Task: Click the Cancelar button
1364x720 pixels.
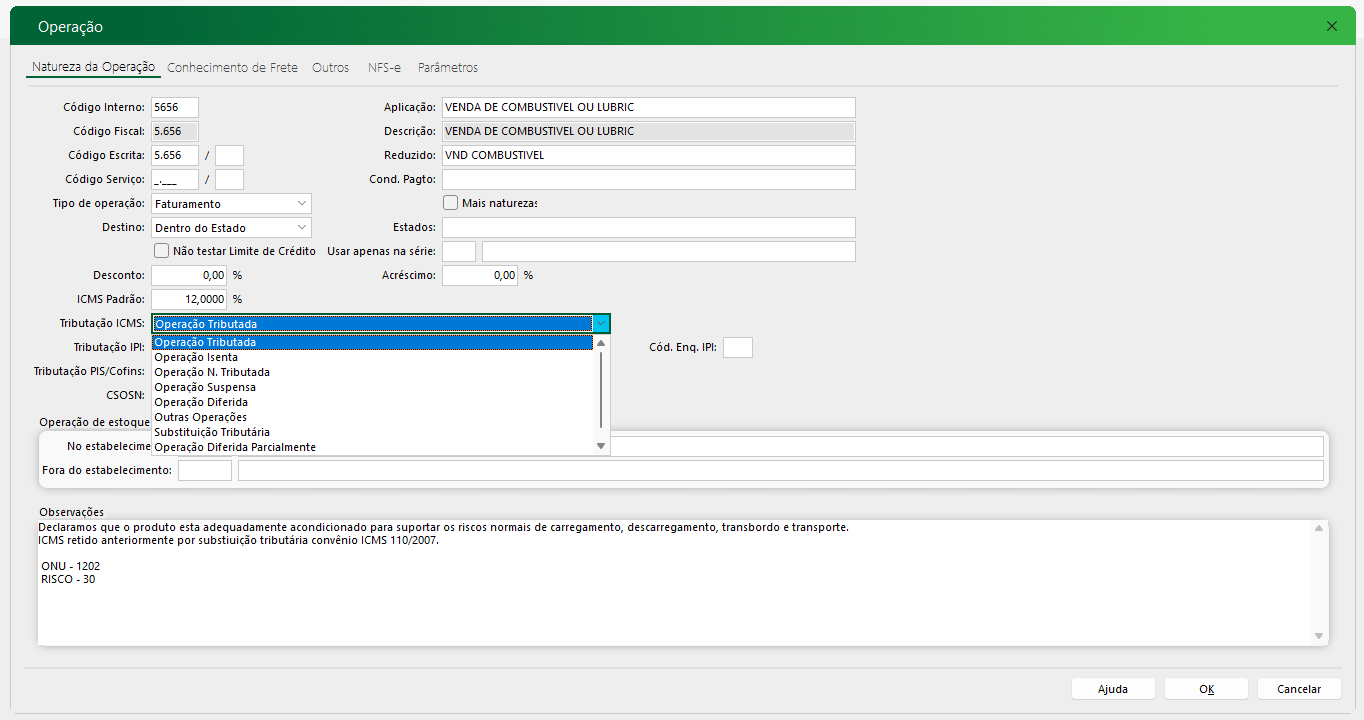Action: (x=1299, y=689)
